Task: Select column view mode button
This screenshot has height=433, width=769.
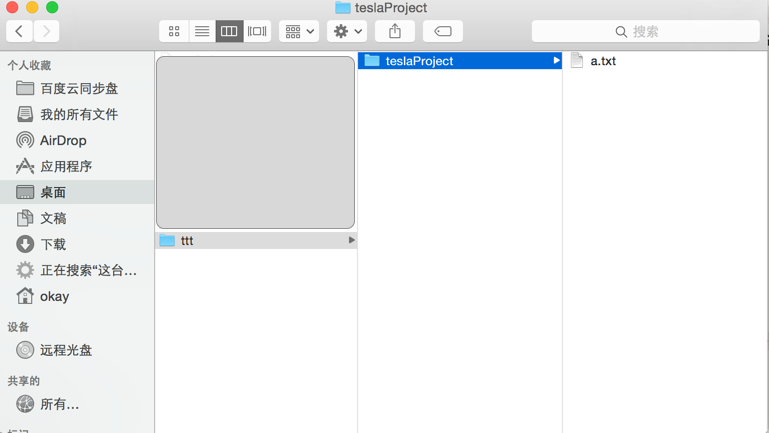Action: click(229, 31)
